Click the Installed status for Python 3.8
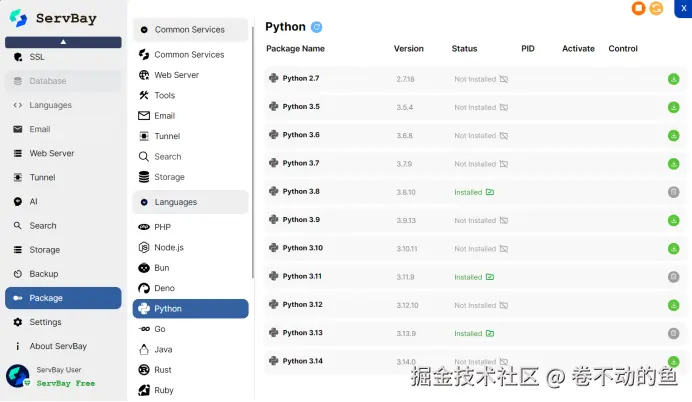This screenshot has width=692, height=402. 474,192
